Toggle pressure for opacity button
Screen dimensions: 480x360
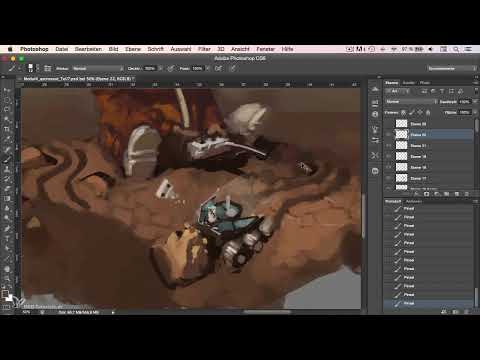170,68
